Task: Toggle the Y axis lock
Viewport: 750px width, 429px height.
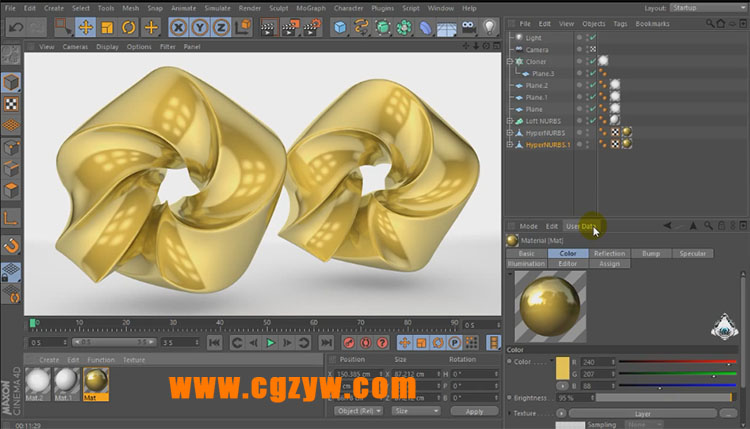Action: click(x=200, y=27)
